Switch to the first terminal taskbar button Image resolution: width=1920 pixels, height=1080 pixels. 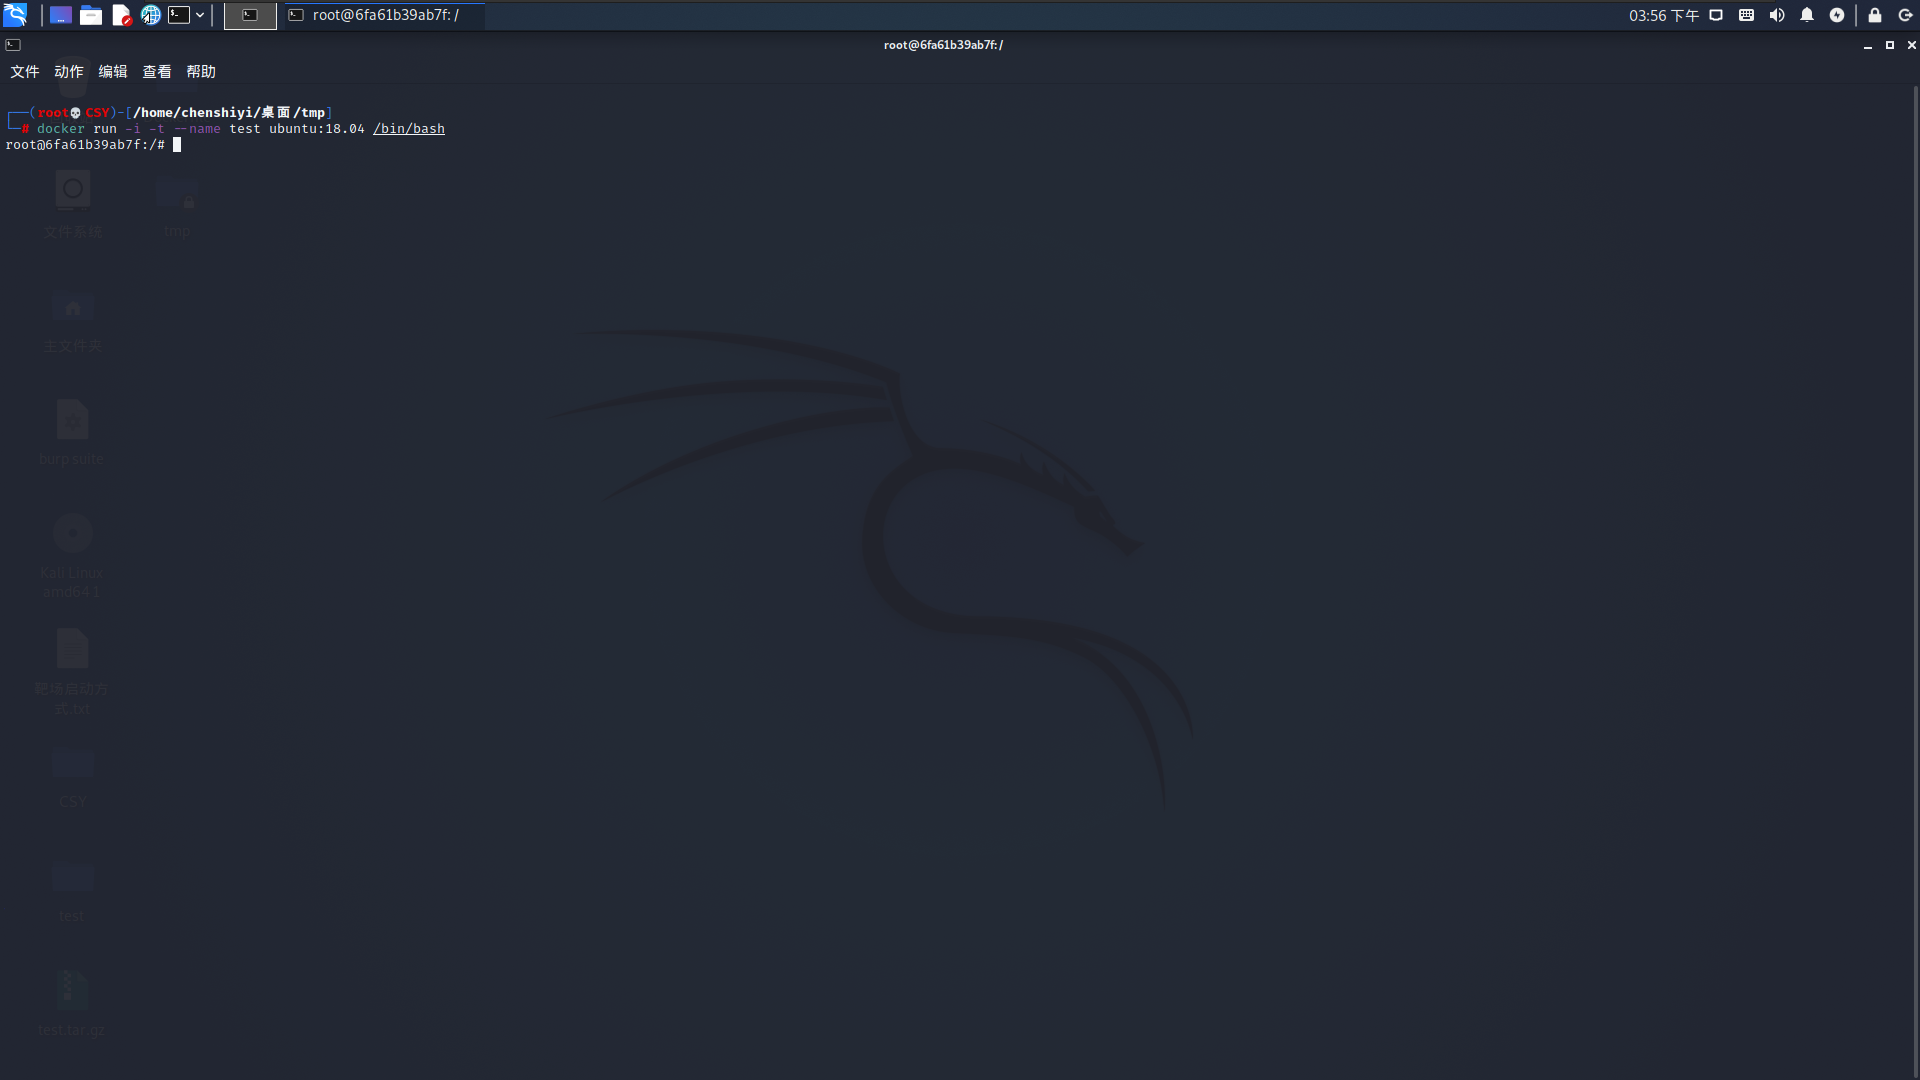coord(250,15)
